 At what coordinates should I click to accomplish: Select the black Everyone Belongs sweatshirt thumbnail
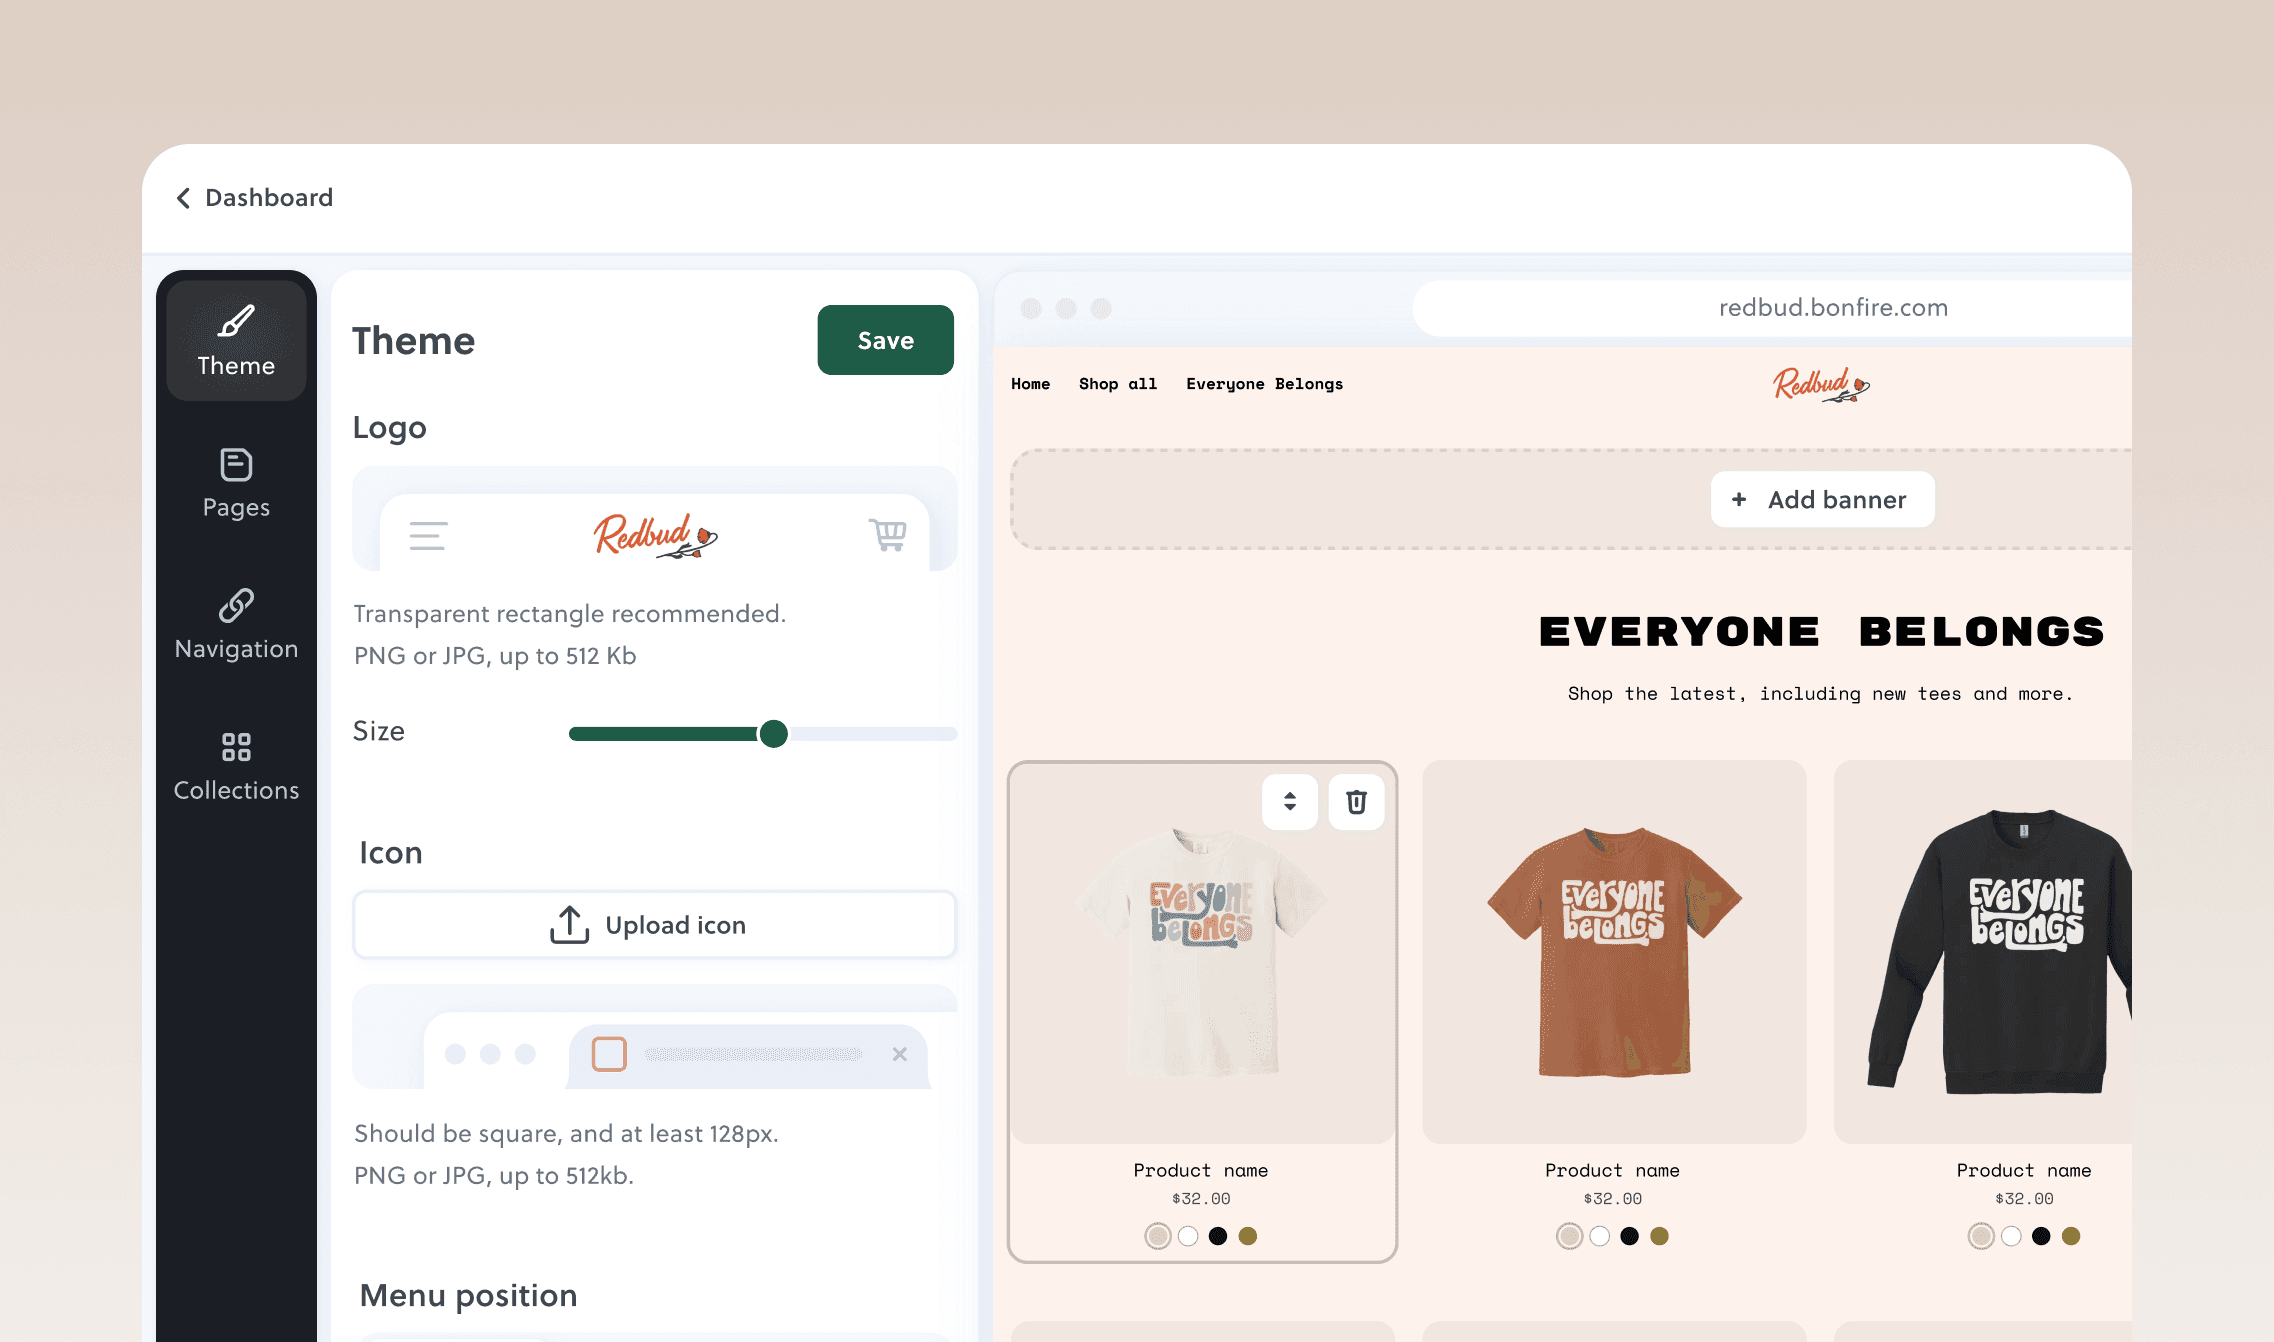pyautogui.click(x=1983, y=951)
